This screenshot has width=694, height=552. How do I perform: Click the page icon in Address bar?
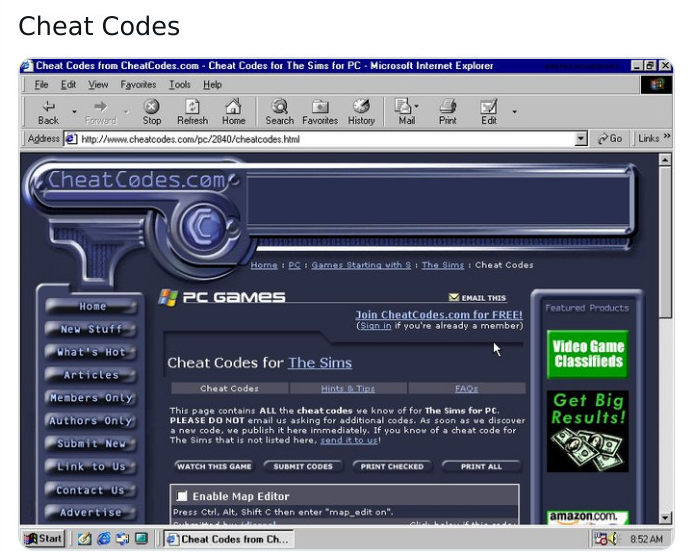click(71, 139)
